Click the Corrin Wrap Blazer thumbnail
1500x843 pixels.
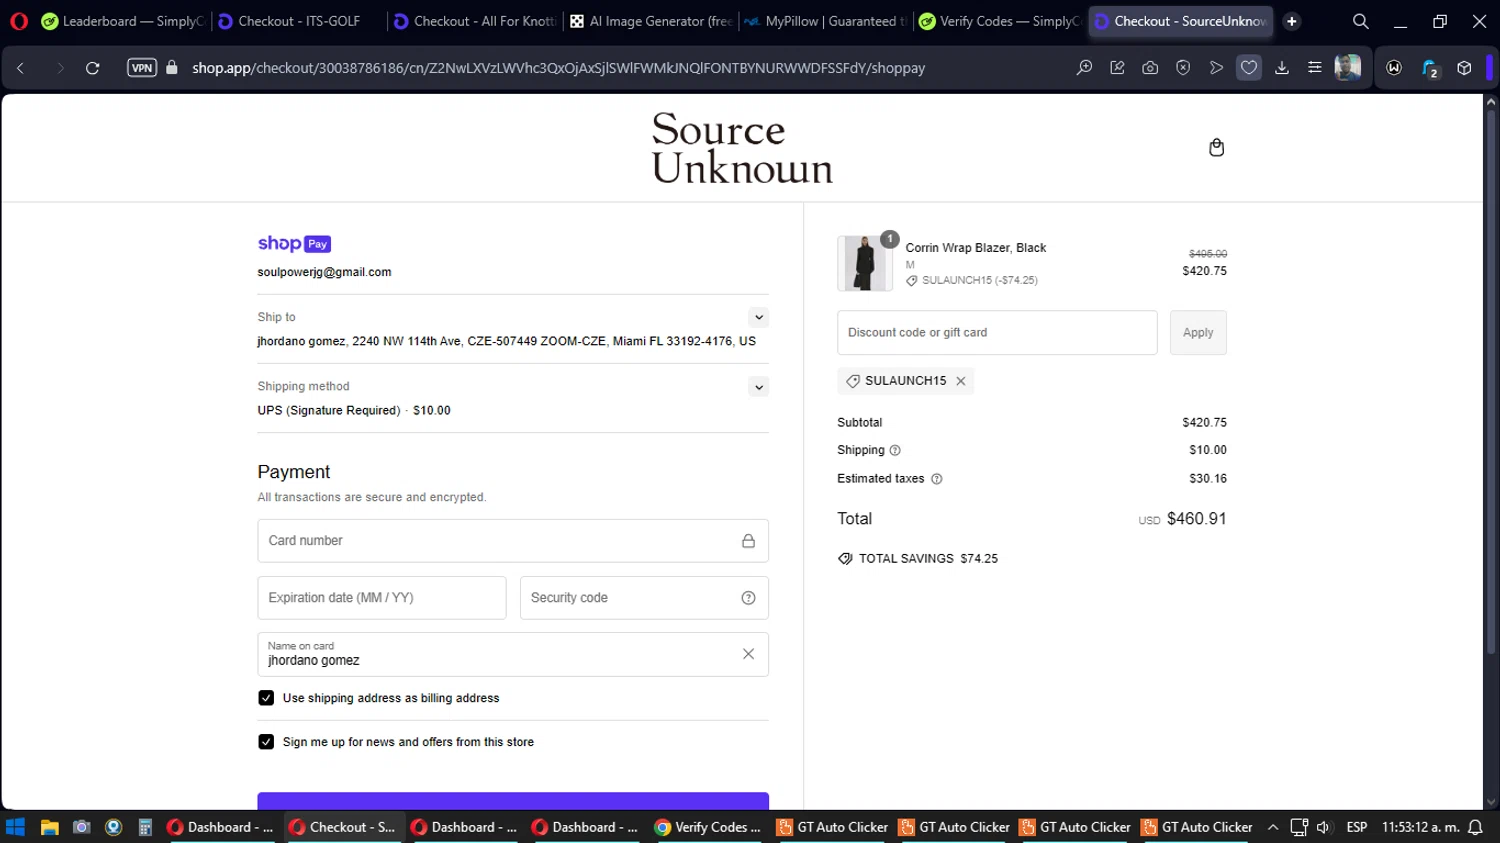(x=865, y=263)
